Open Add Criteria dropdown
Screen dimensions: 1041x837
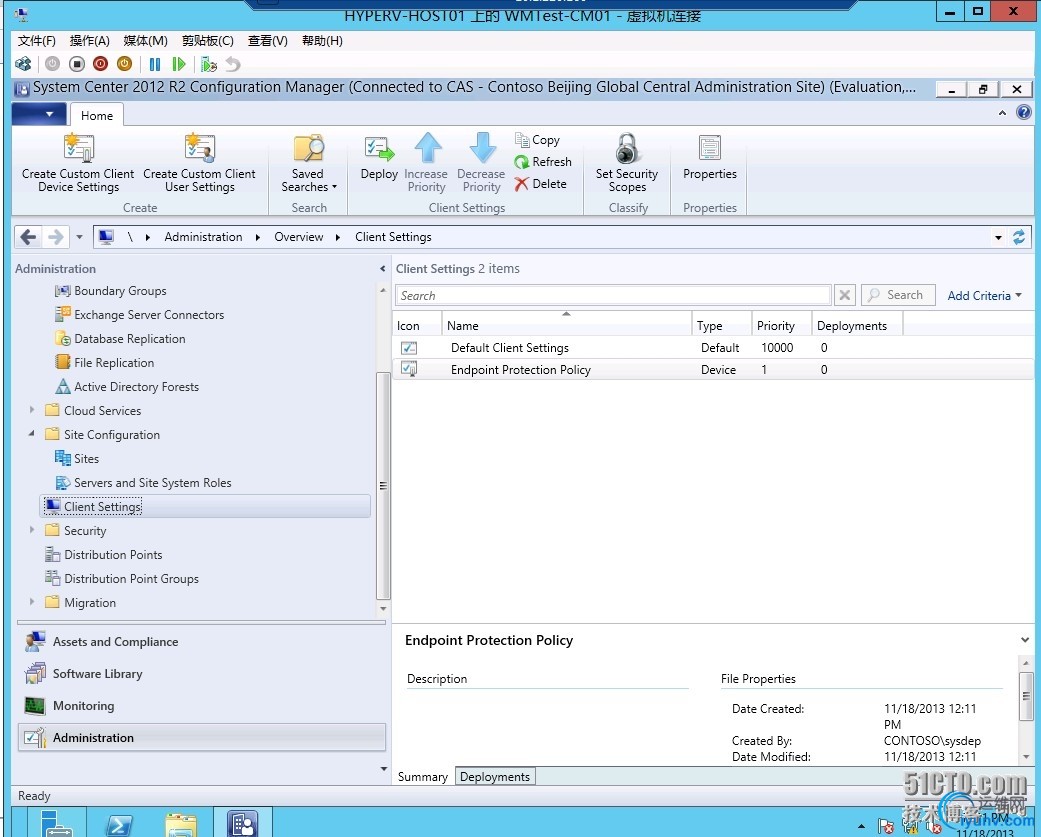tap(985, 295)
